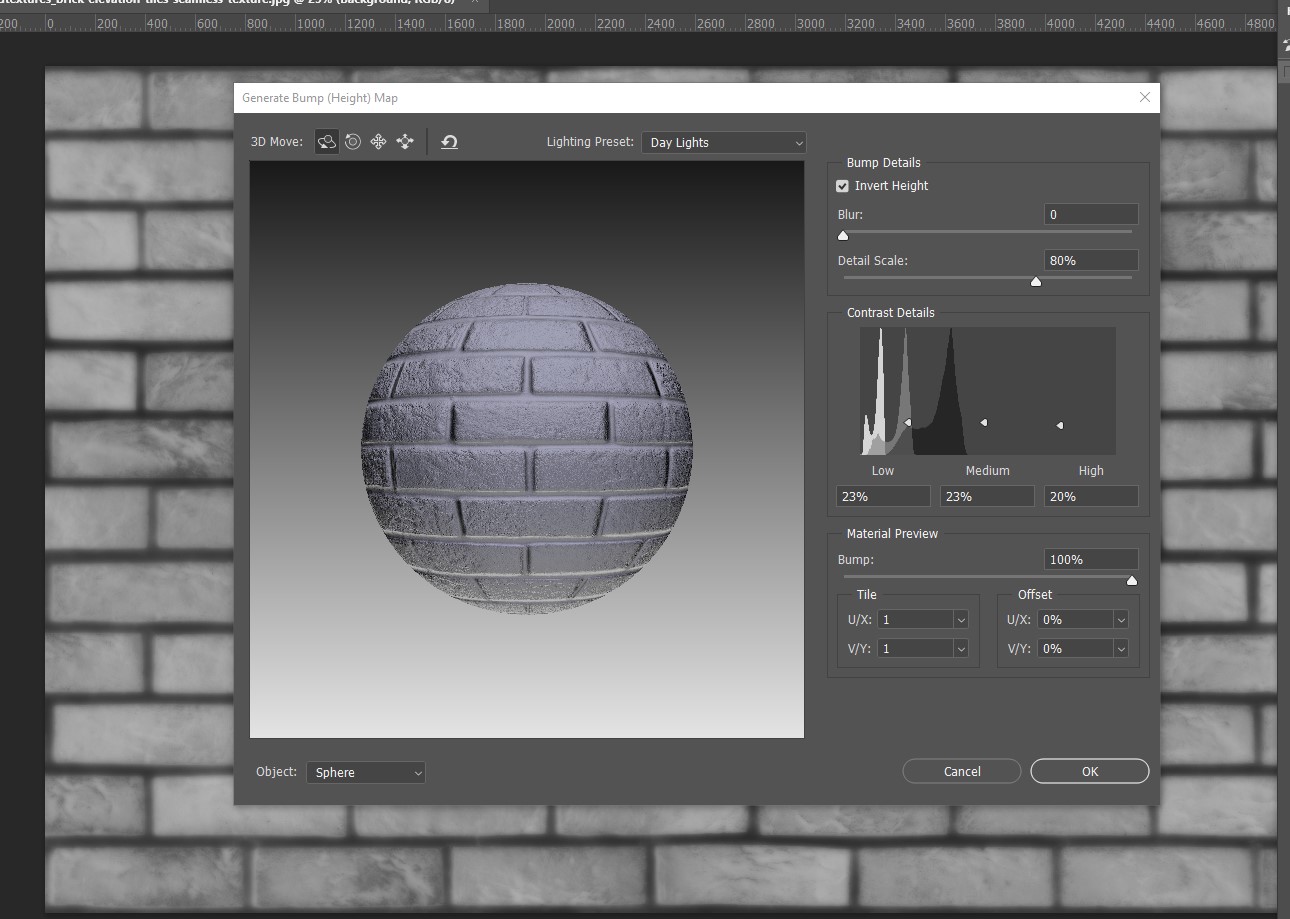The height and width of the screenshot is (919, 1290).
Task: Open the Lighting Preset dropdown
Action: (x=723, y=142)
